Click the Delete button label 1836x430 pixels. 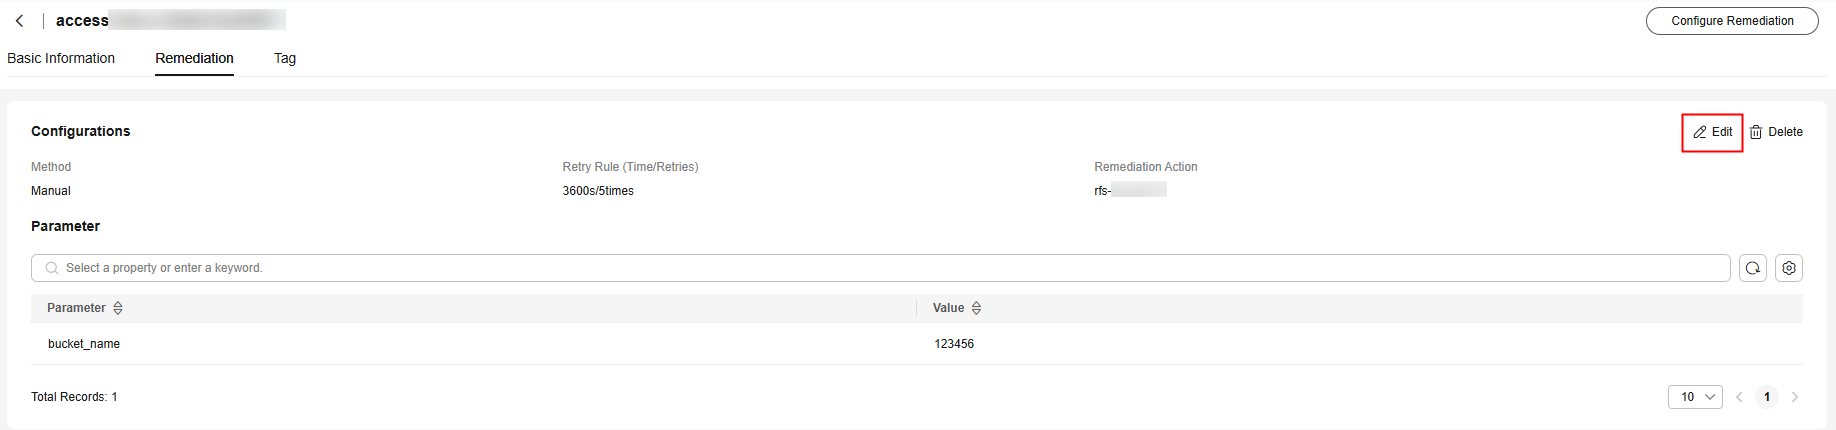tap(1785, 132)
